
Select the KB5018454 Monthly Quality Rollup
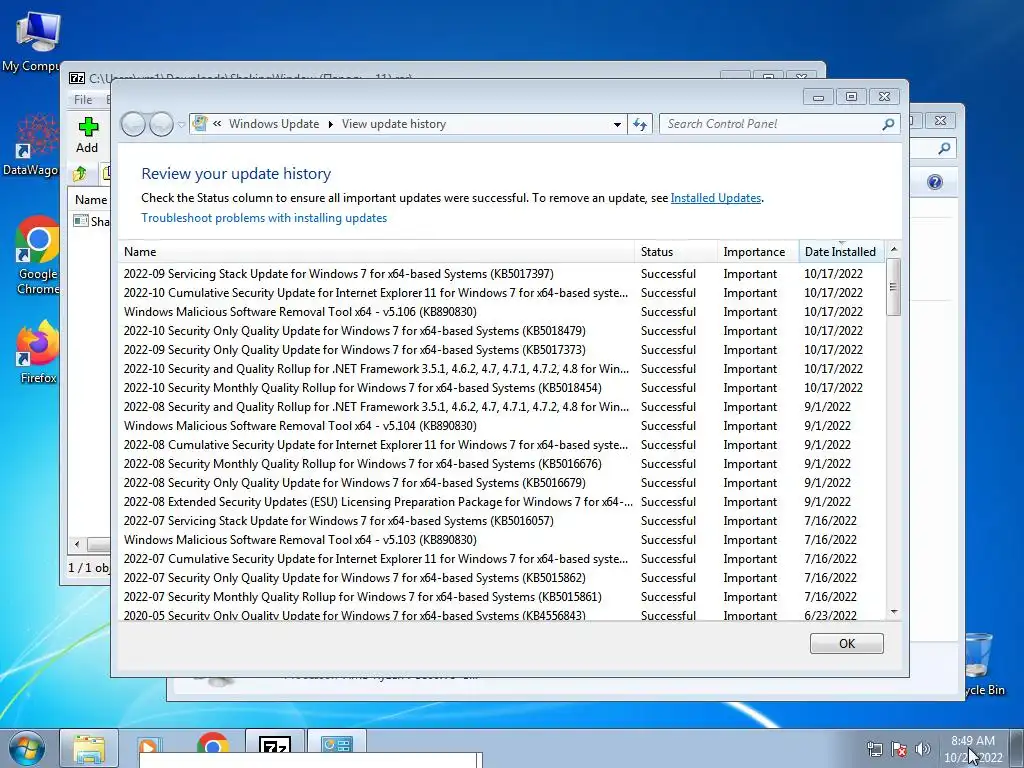point(502,388)
